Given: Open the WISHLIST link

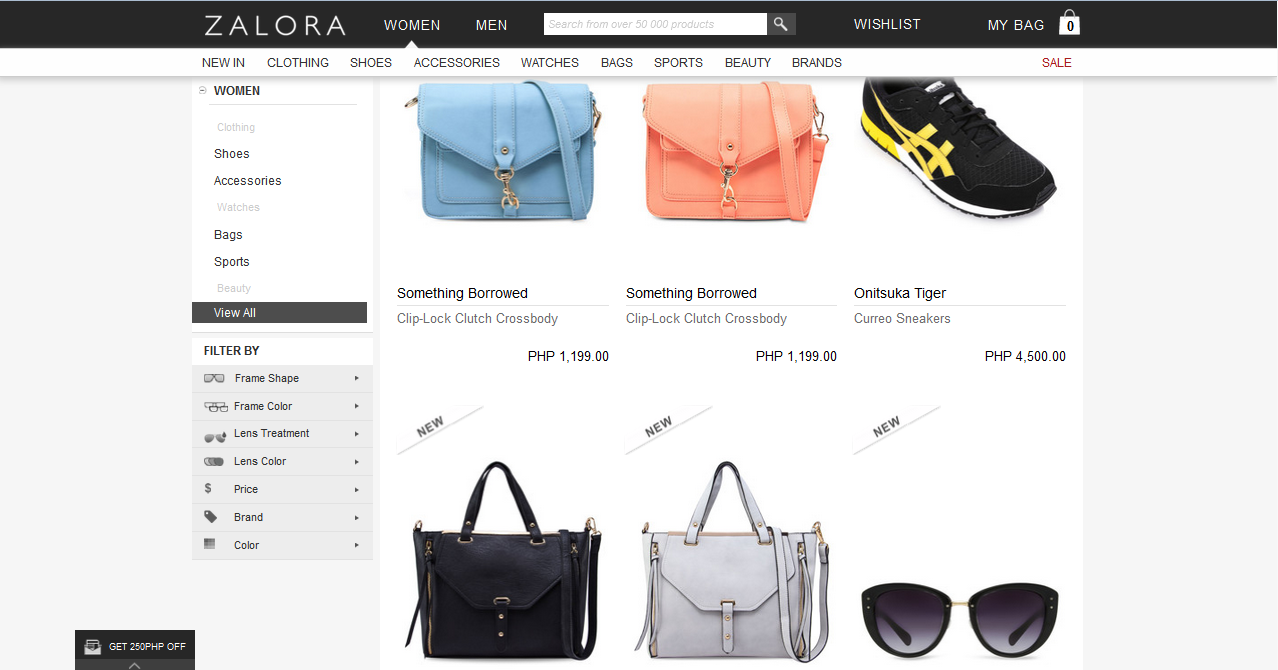Looking at the screenshot, I should click(x=887, y=24).
